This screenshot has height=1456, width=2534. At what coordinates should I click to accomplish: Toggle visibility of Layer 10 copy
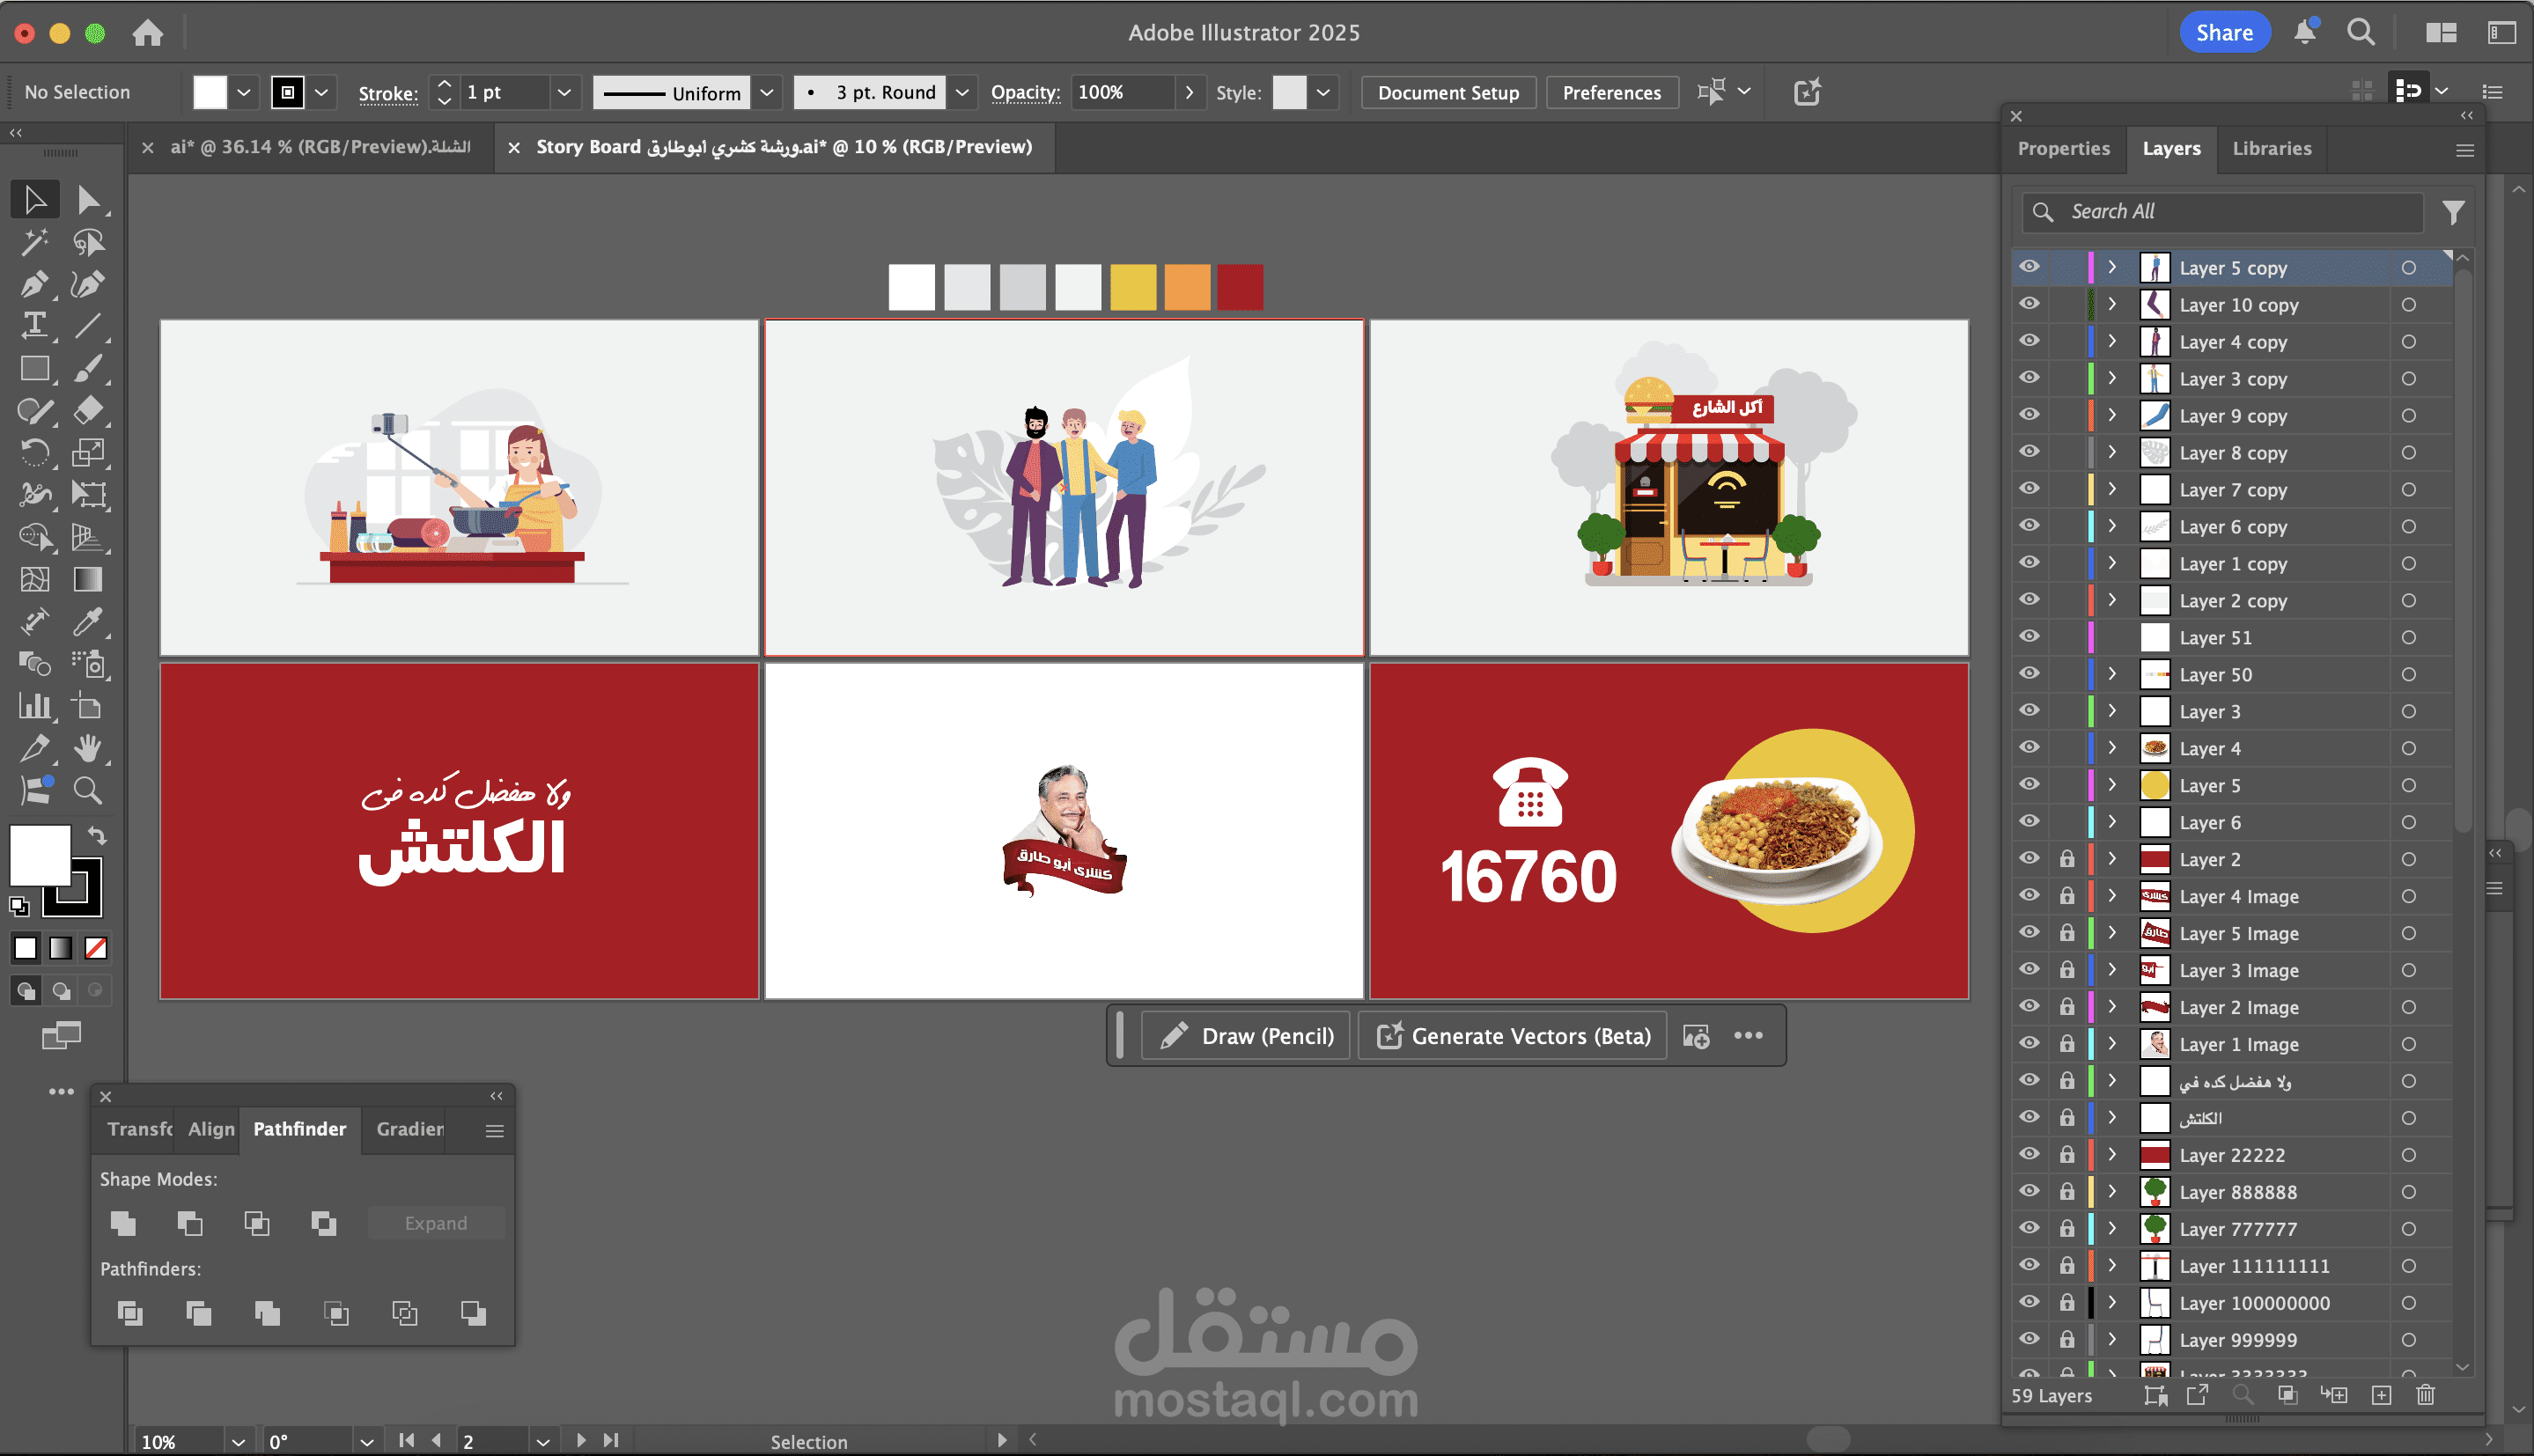(x=2029, y=304)
